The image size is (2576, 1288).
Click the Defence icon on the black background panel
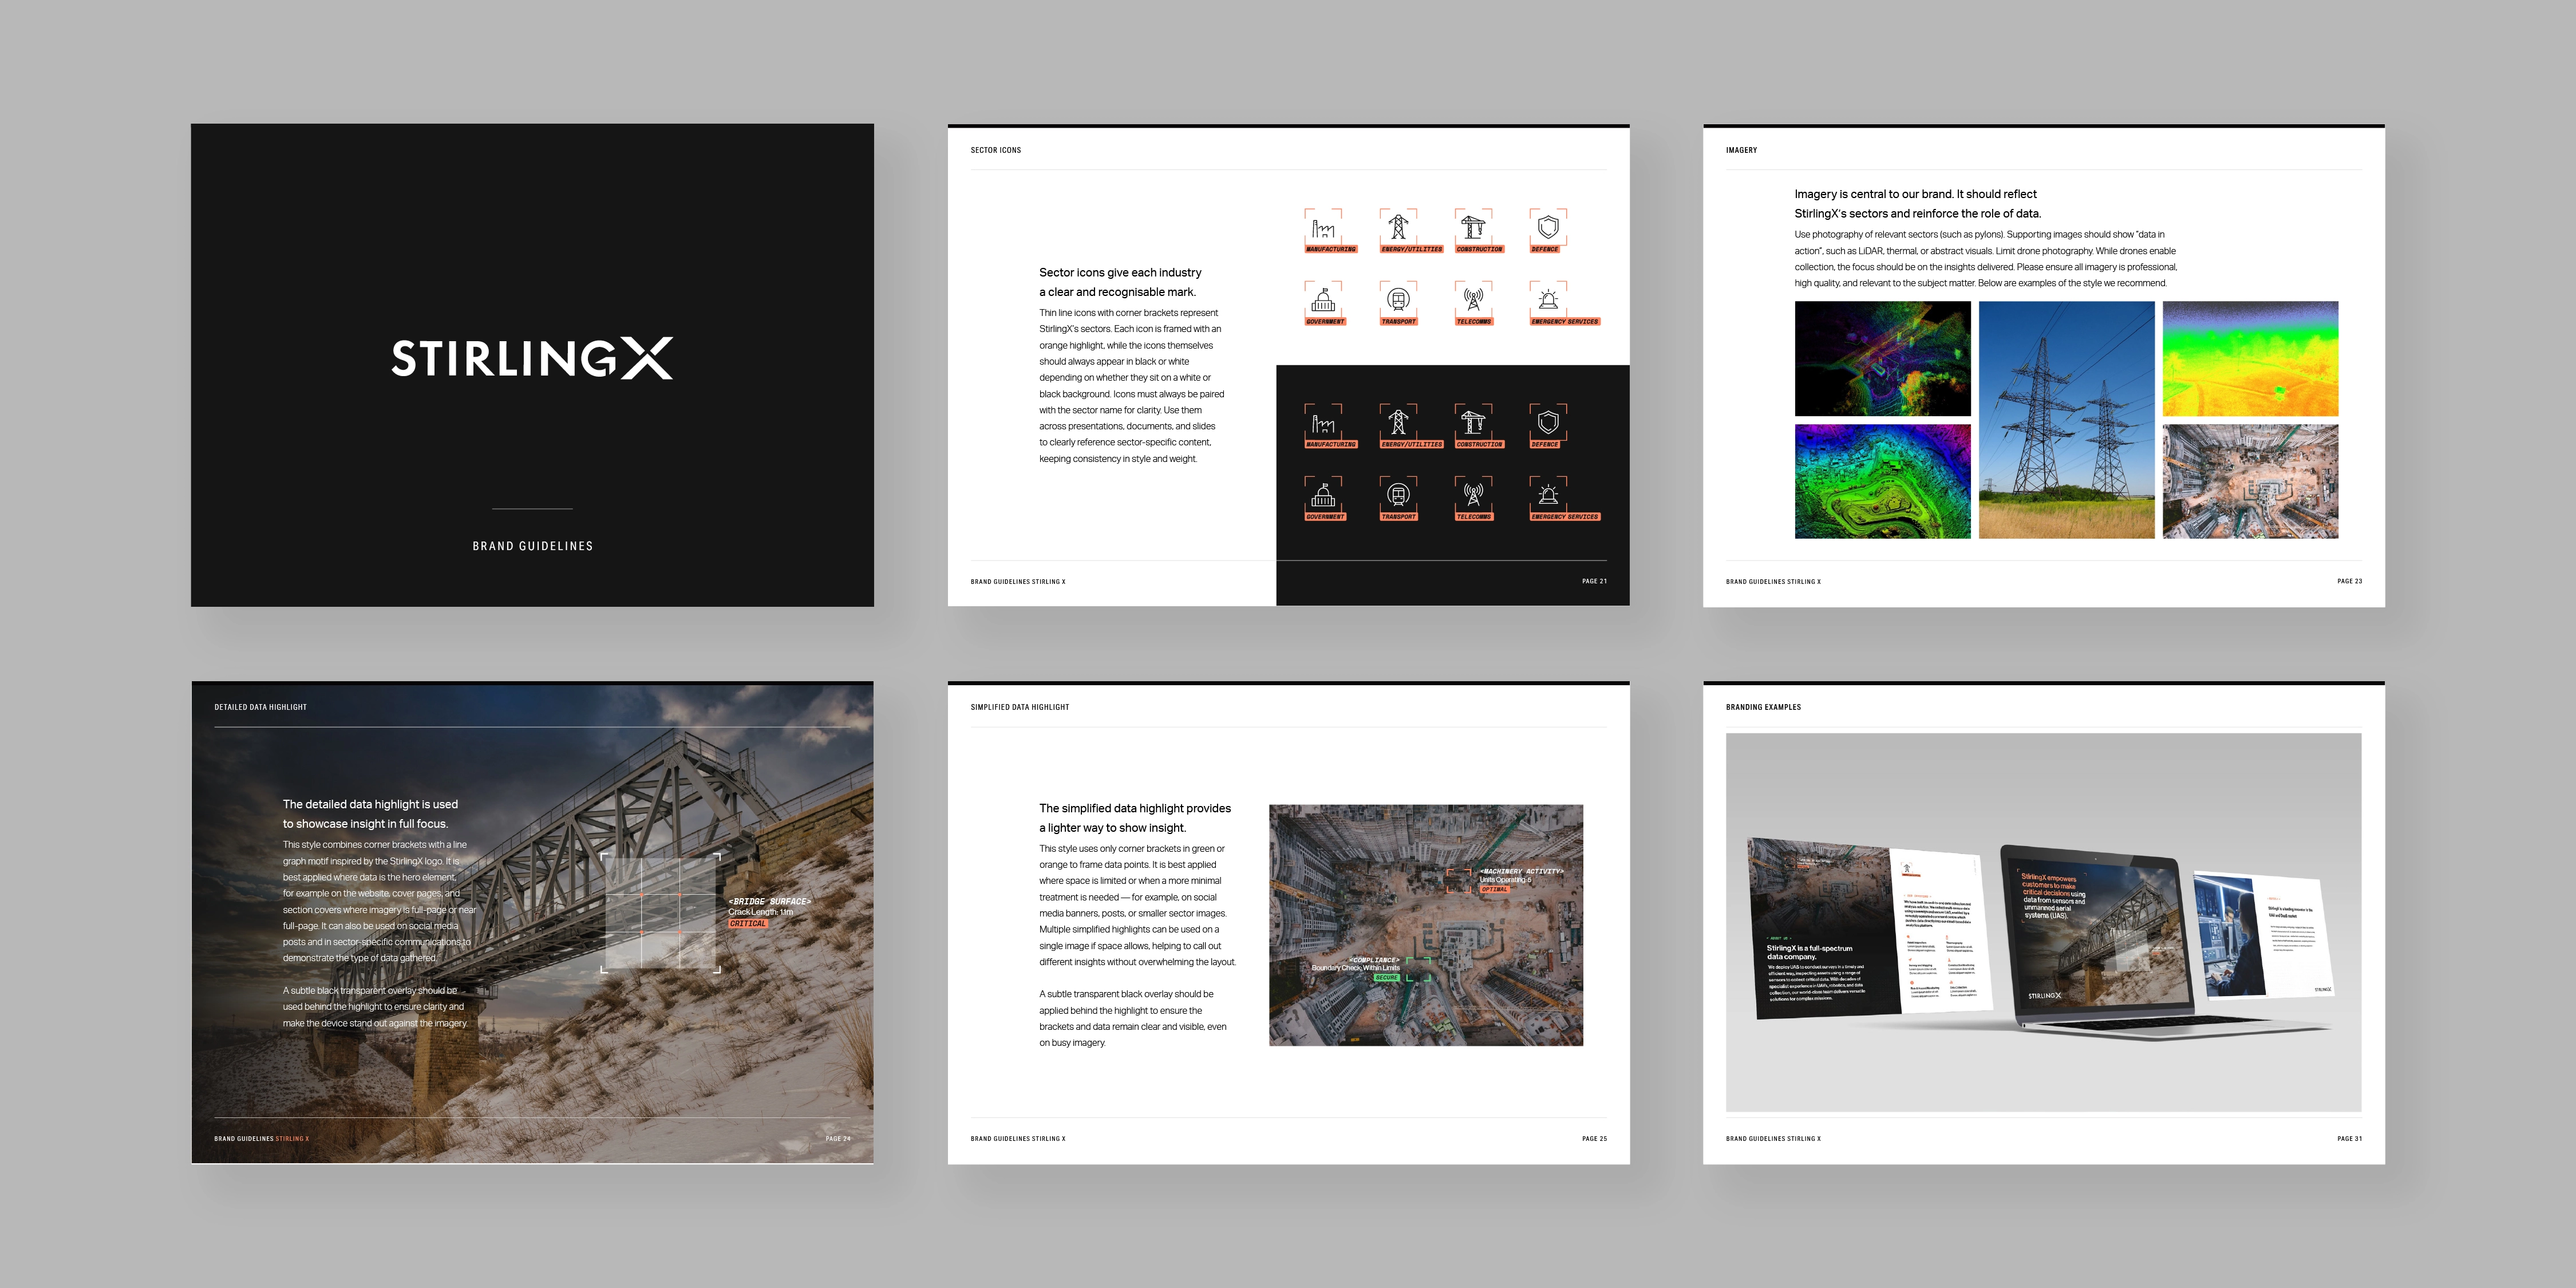[x=1548, y=423]
